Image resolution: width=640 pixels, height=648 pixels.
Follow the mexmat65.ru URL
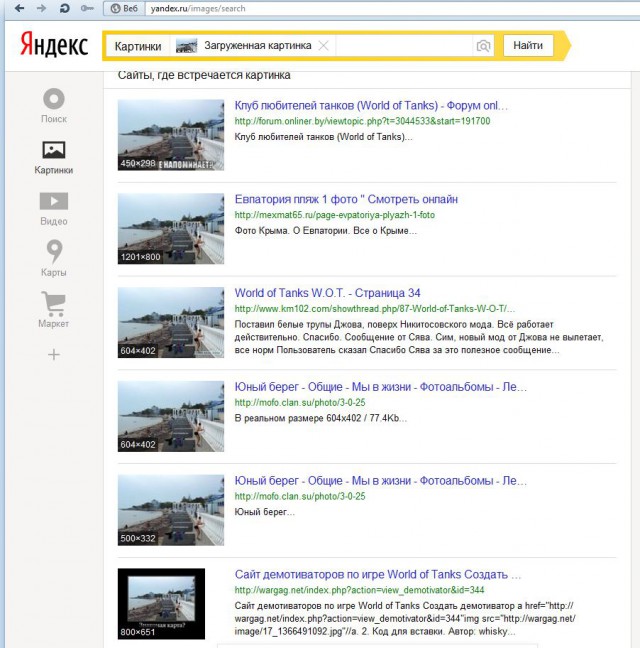click(x=335, y=215)
